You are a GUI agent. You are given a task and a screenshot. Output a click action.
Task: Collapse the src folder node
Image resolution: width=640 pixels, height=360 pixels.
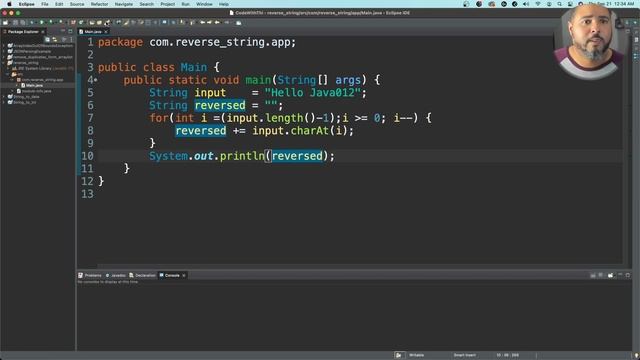[x=7, y=74]
